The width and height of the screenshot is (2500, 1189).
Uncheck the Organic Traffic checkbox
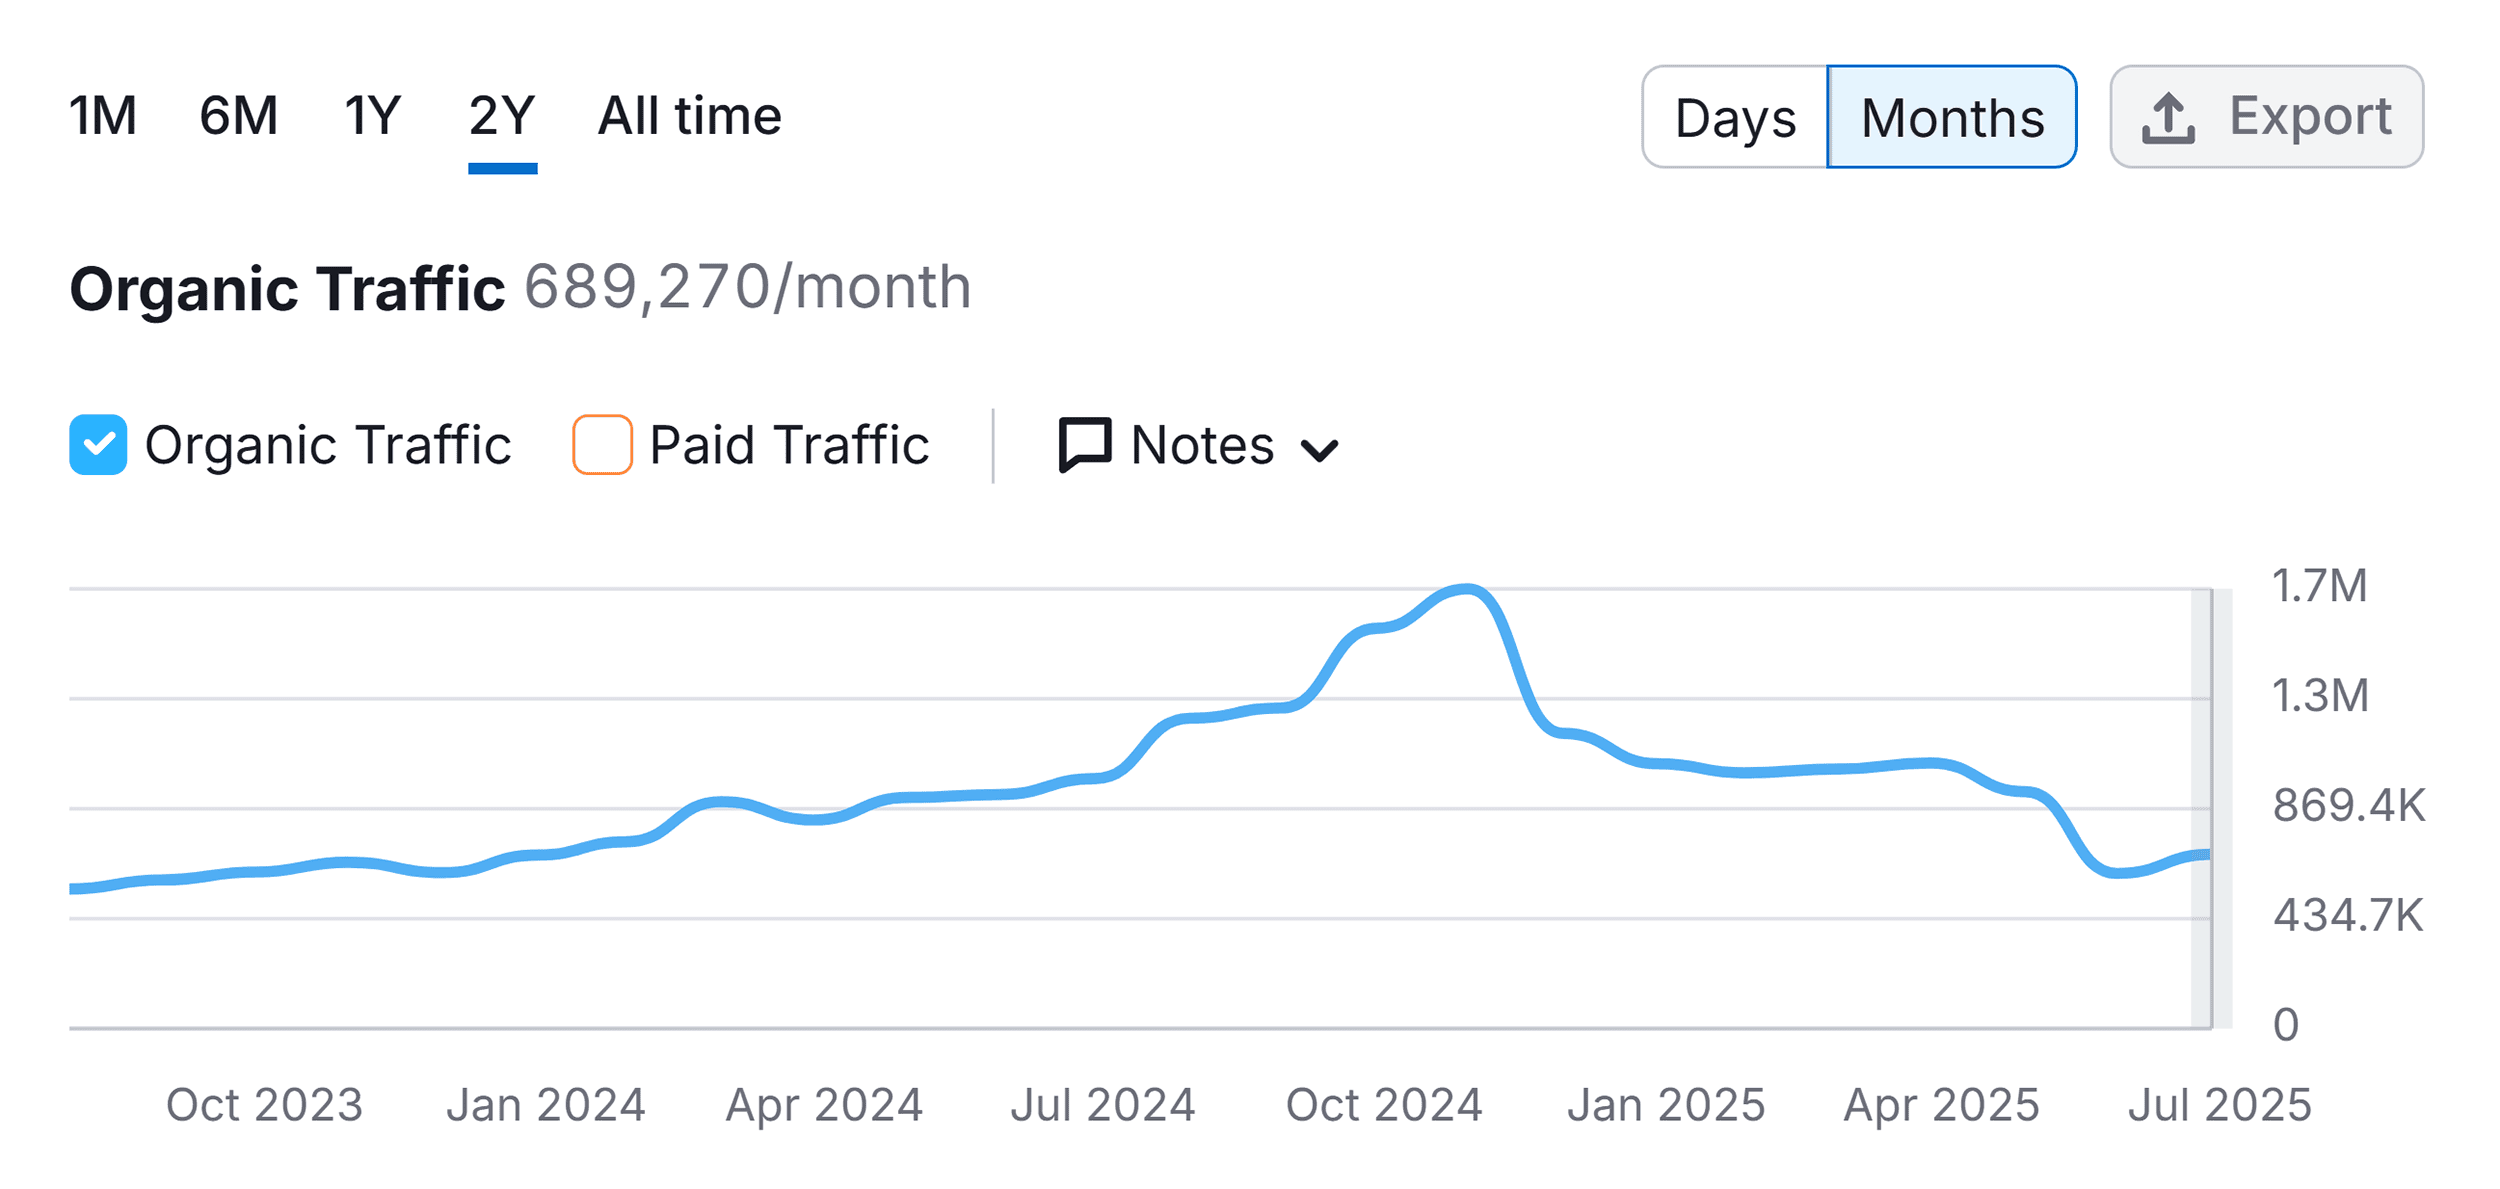point(98,444)
